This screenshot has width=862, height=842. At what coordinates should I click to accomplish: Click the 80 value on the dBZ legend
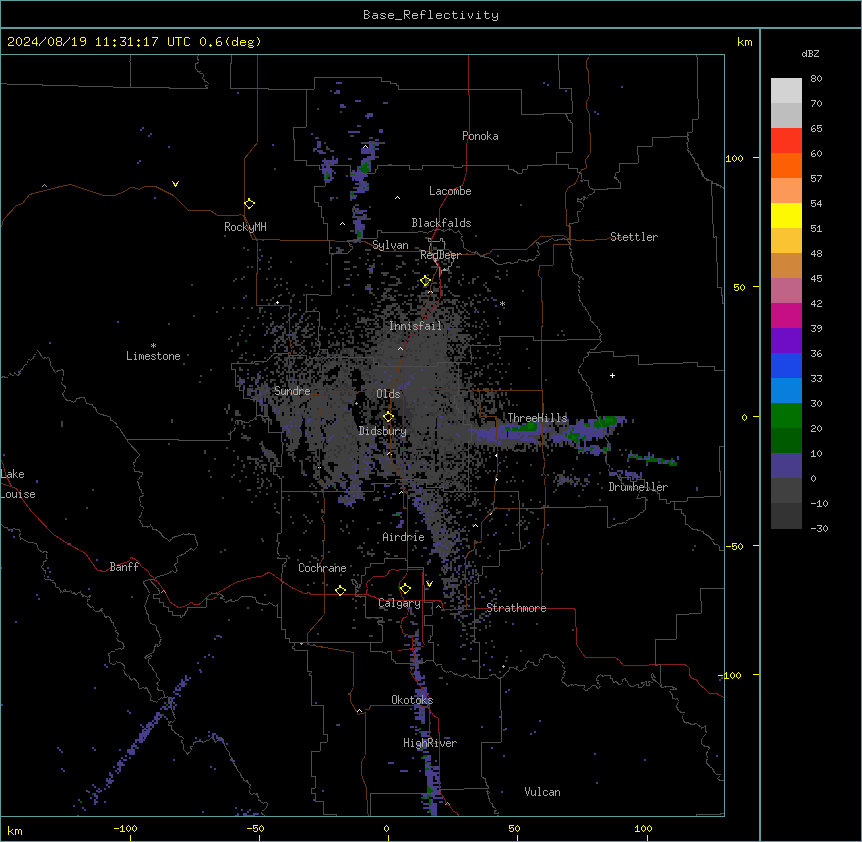(816, 79)
